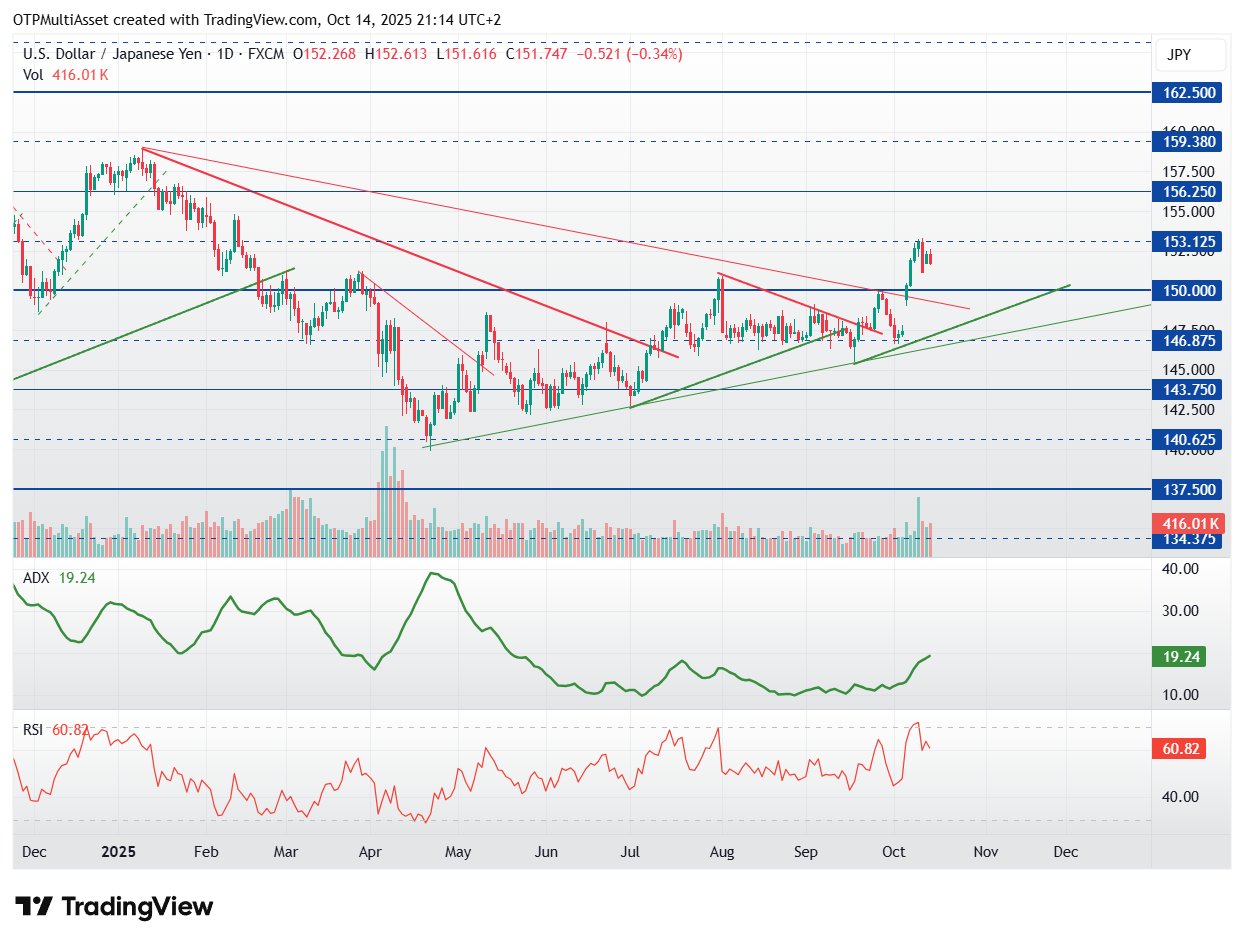1244x944 pixels.
Task: Click the 10.00 tick on ADX scale
Action: (x=1181, y=695)
